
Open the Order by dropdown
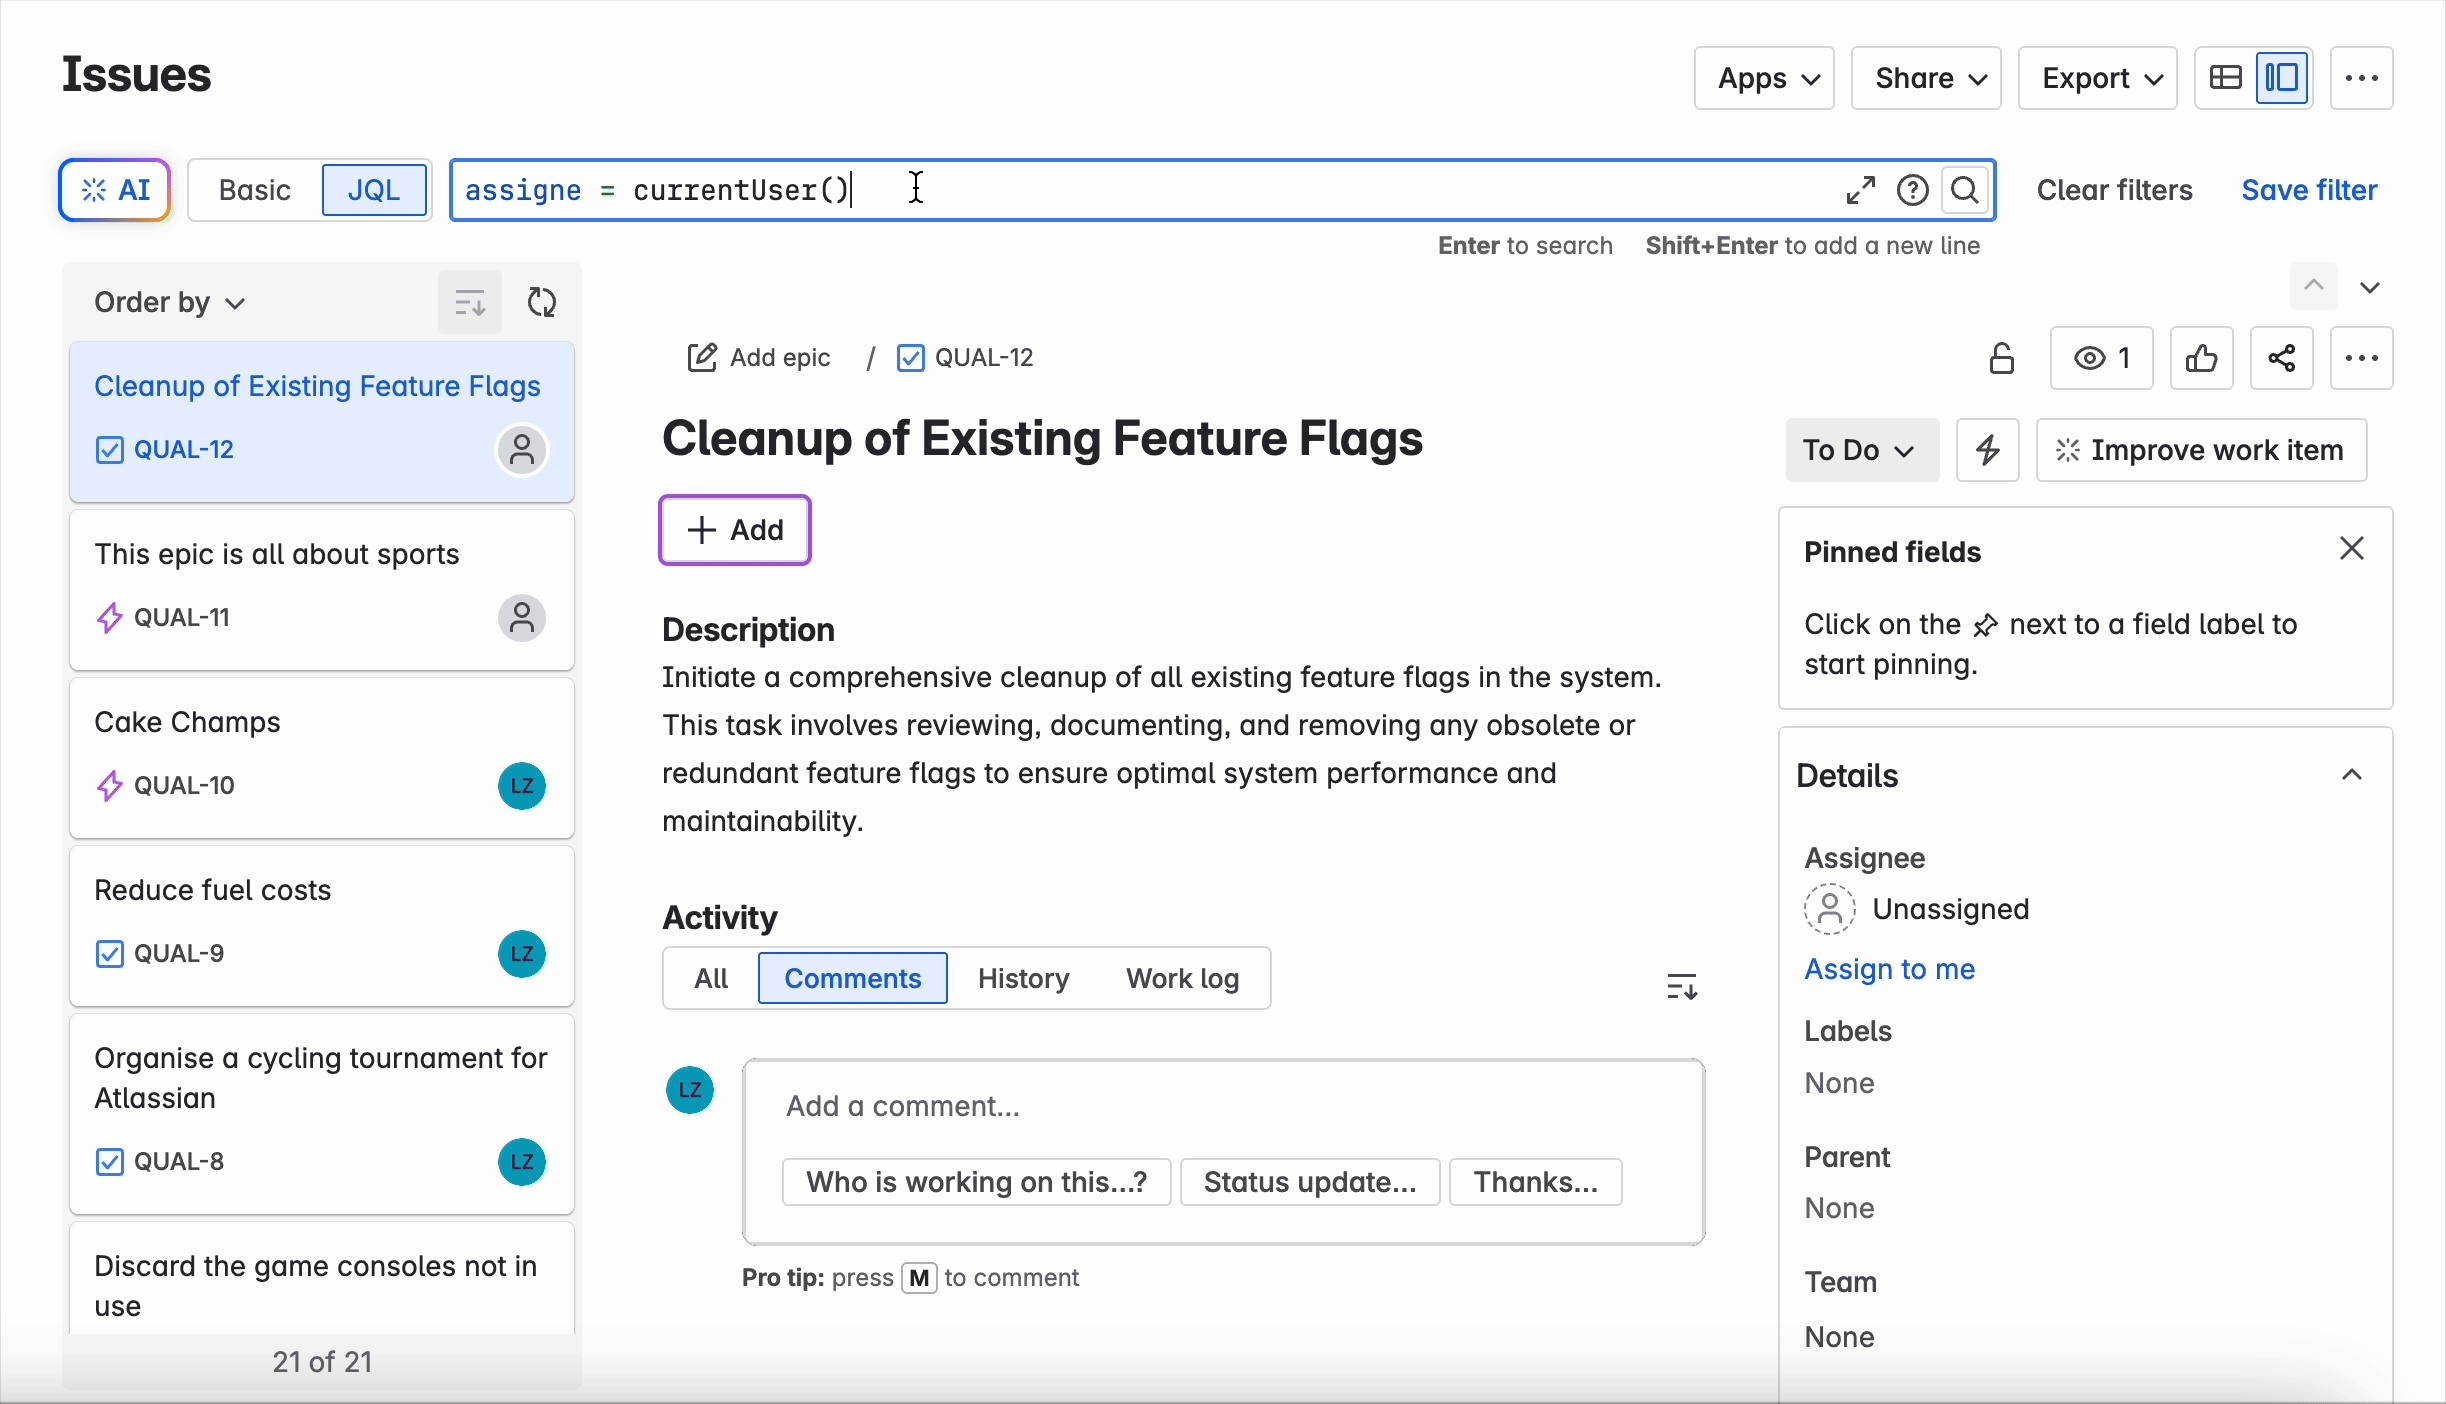[x=169, y=302]
